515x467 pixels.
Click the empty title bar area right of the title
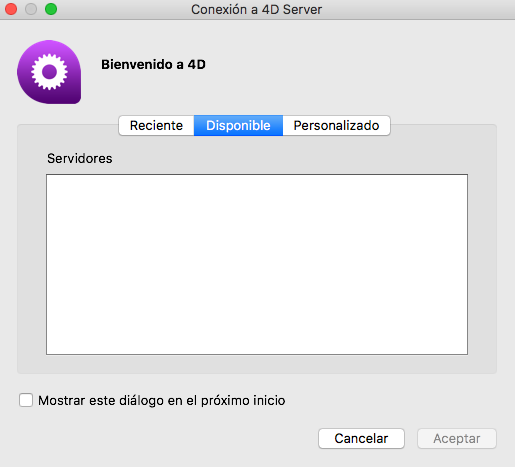pos(417,9)
